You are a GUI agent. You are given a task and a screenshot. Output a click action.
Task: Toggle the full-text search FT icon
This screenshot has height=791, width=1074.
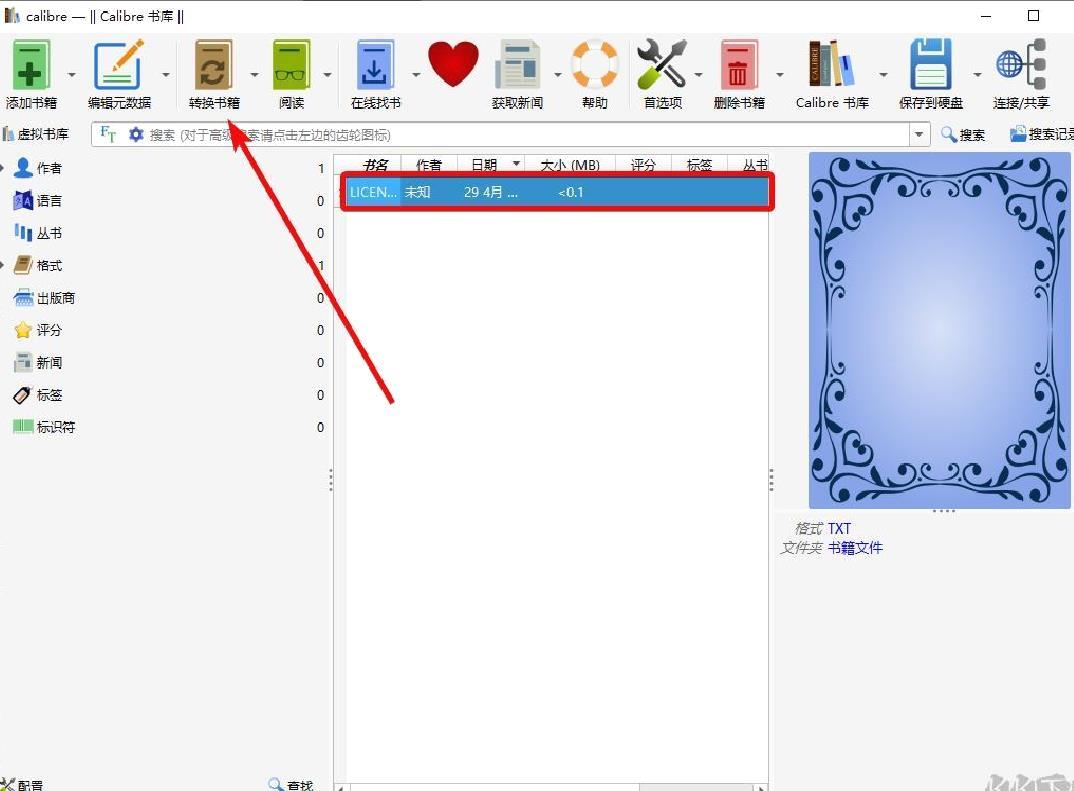click(x=108, y=134)
